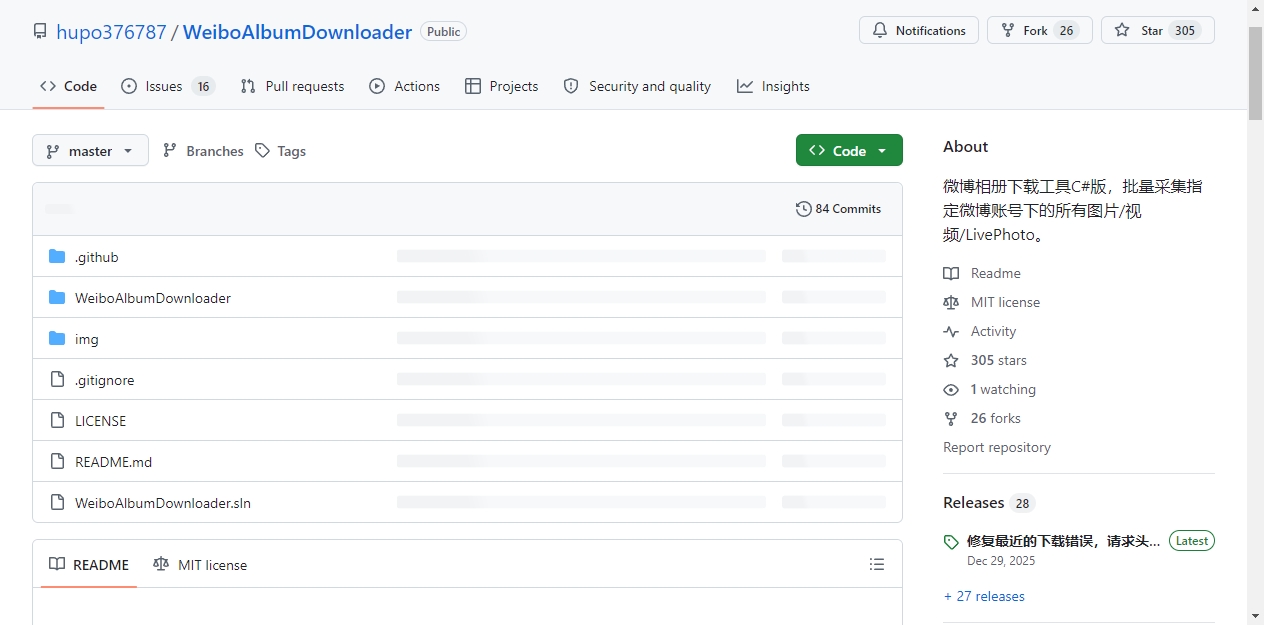Open the README.md file

point(113,462)
